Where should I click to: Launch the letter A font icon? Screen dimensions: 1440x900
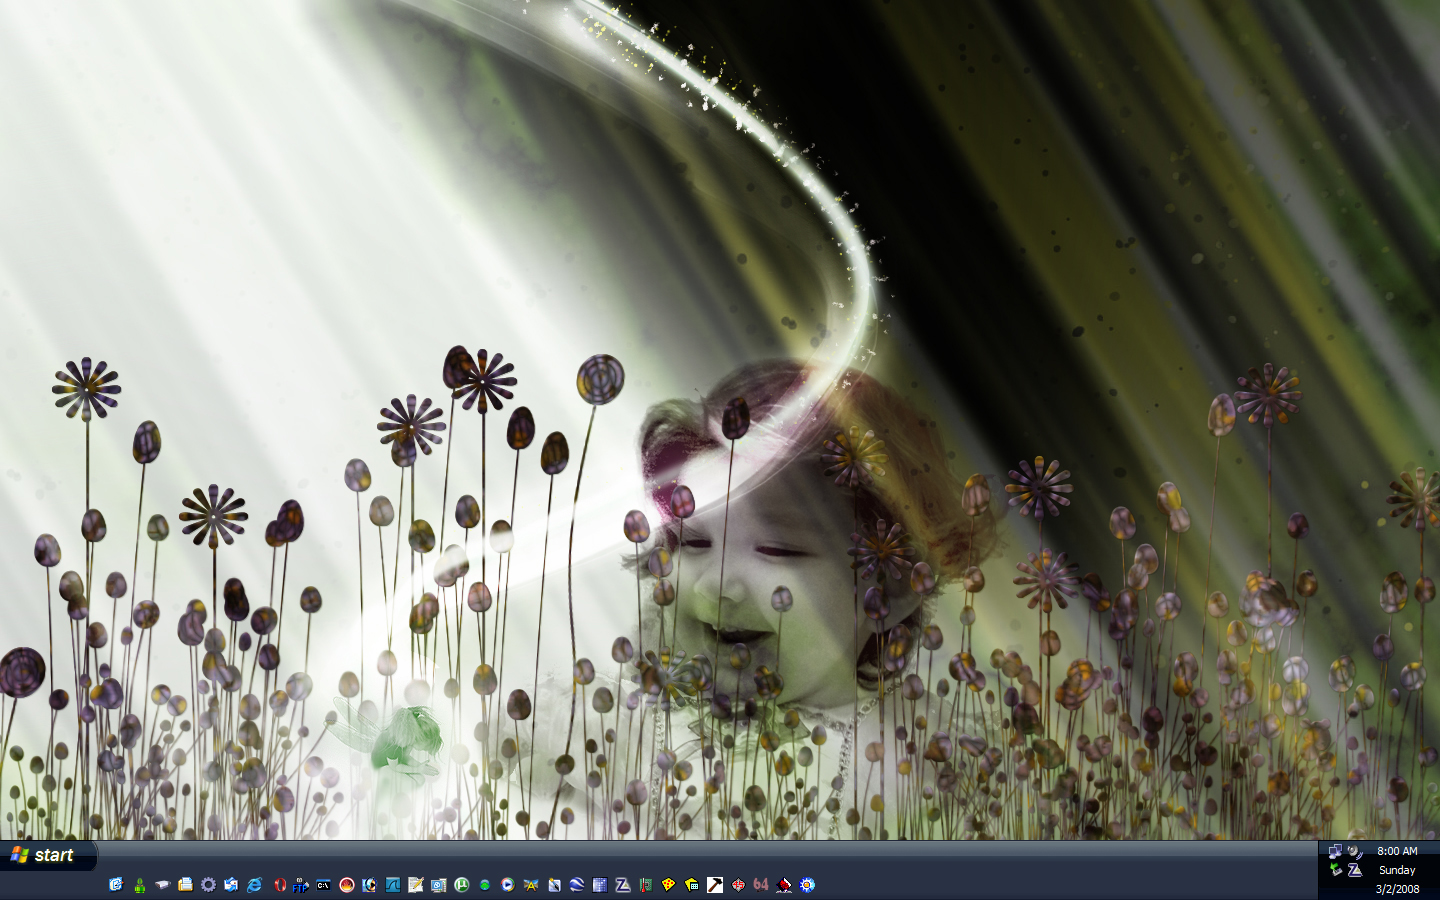point(531,885)
